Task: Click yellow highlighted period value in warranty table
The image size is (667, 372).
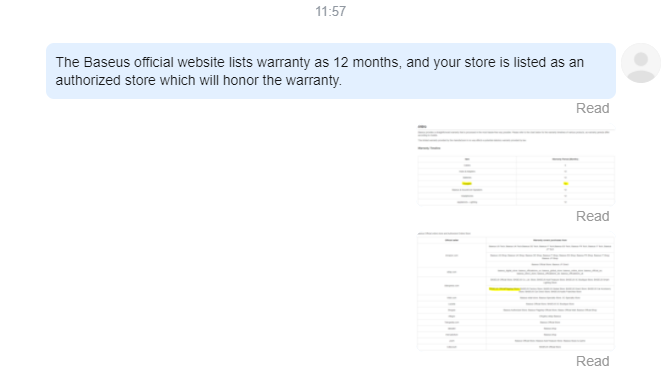Action: (x=565, y=184)
